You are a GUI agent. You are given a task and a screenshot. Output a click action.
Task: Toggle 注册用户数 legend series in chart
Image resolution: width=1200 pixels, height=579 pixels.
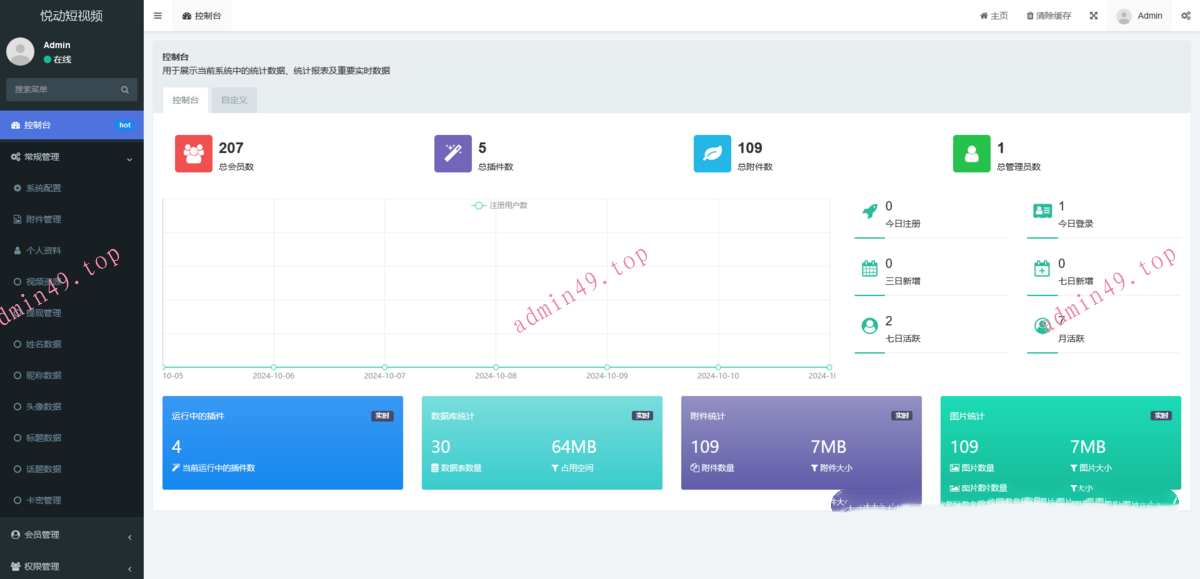pos(500,205)
